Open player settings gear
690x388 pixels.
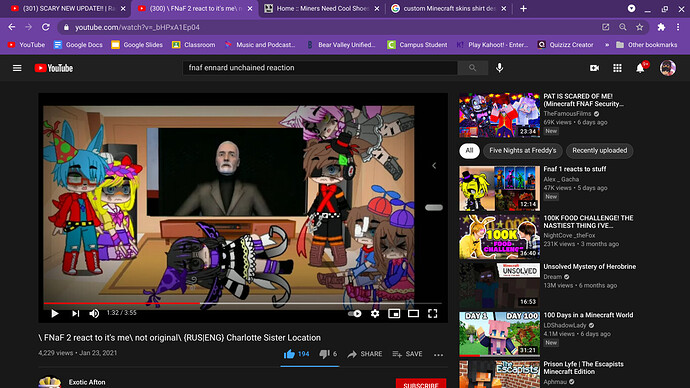pyautogui.click(x=375, y=313)
